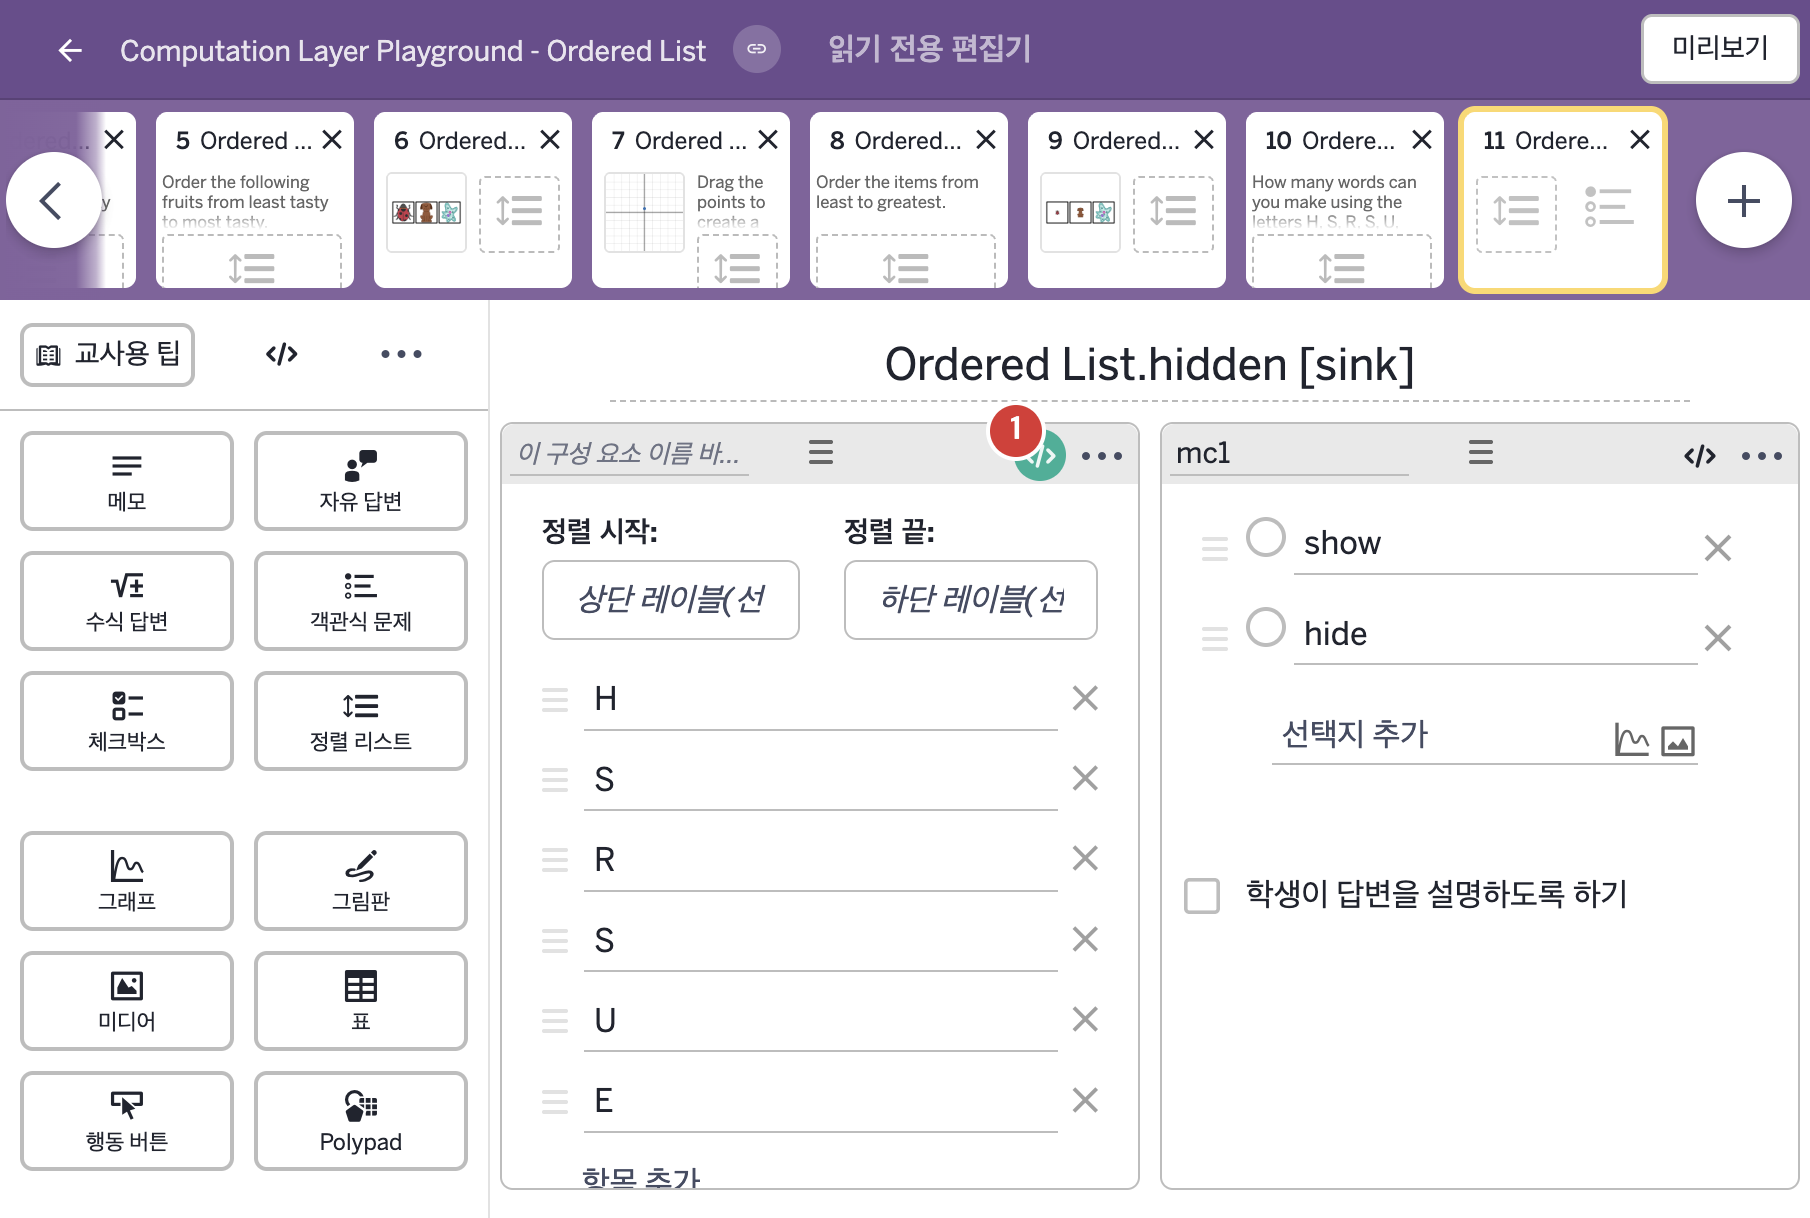
Task: Add a 그래프 graph component
Action: 127,881
